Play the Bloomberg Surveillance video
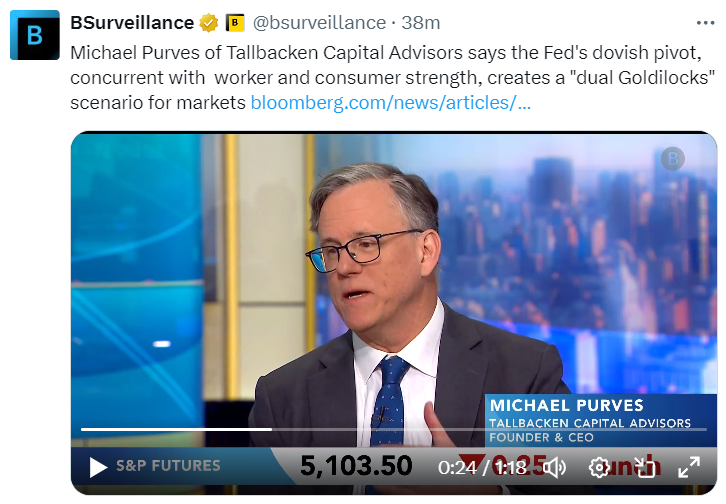This screenshot has height=504, width=726. click(98, 466)
